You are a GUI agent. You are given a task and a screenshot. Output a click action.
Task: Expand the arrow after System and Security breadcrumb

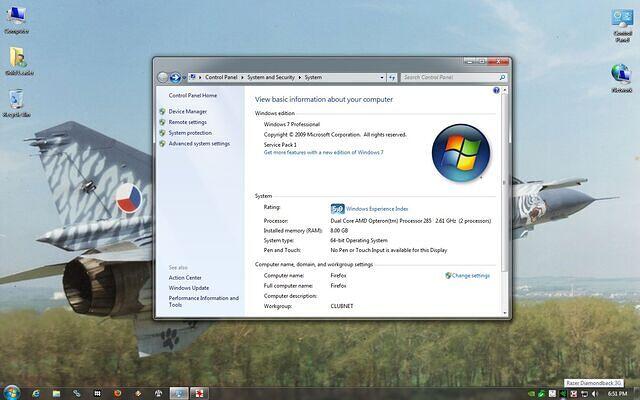click(x=299, y=77)
